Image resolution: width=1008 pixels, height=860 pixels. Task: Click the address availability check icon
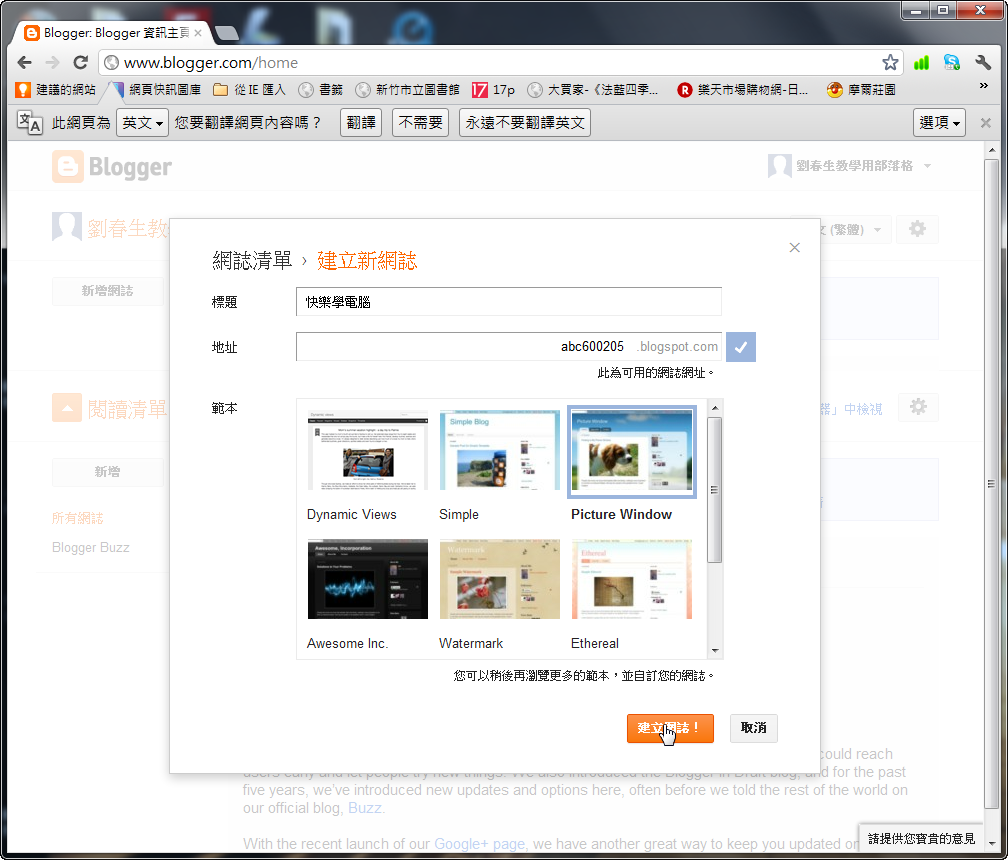[x=741, y=347]
